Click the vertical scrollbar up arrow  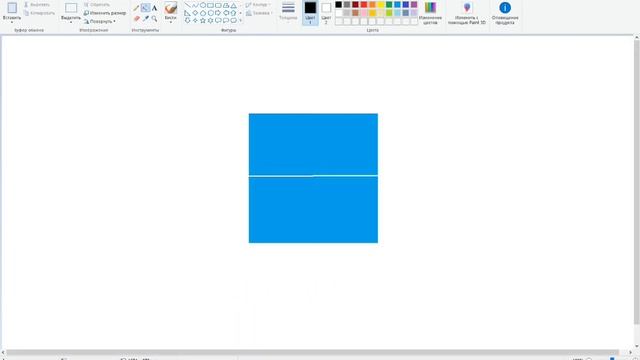coord(637,38)
